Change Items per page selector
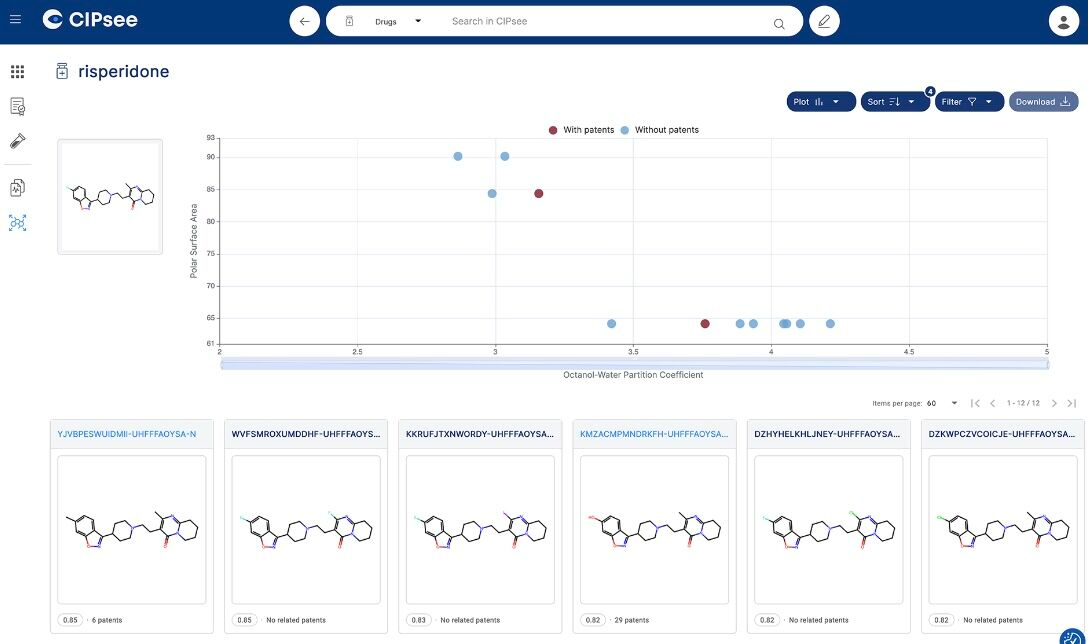This screenshot has height=644, width=1088. tap(941, 403)
